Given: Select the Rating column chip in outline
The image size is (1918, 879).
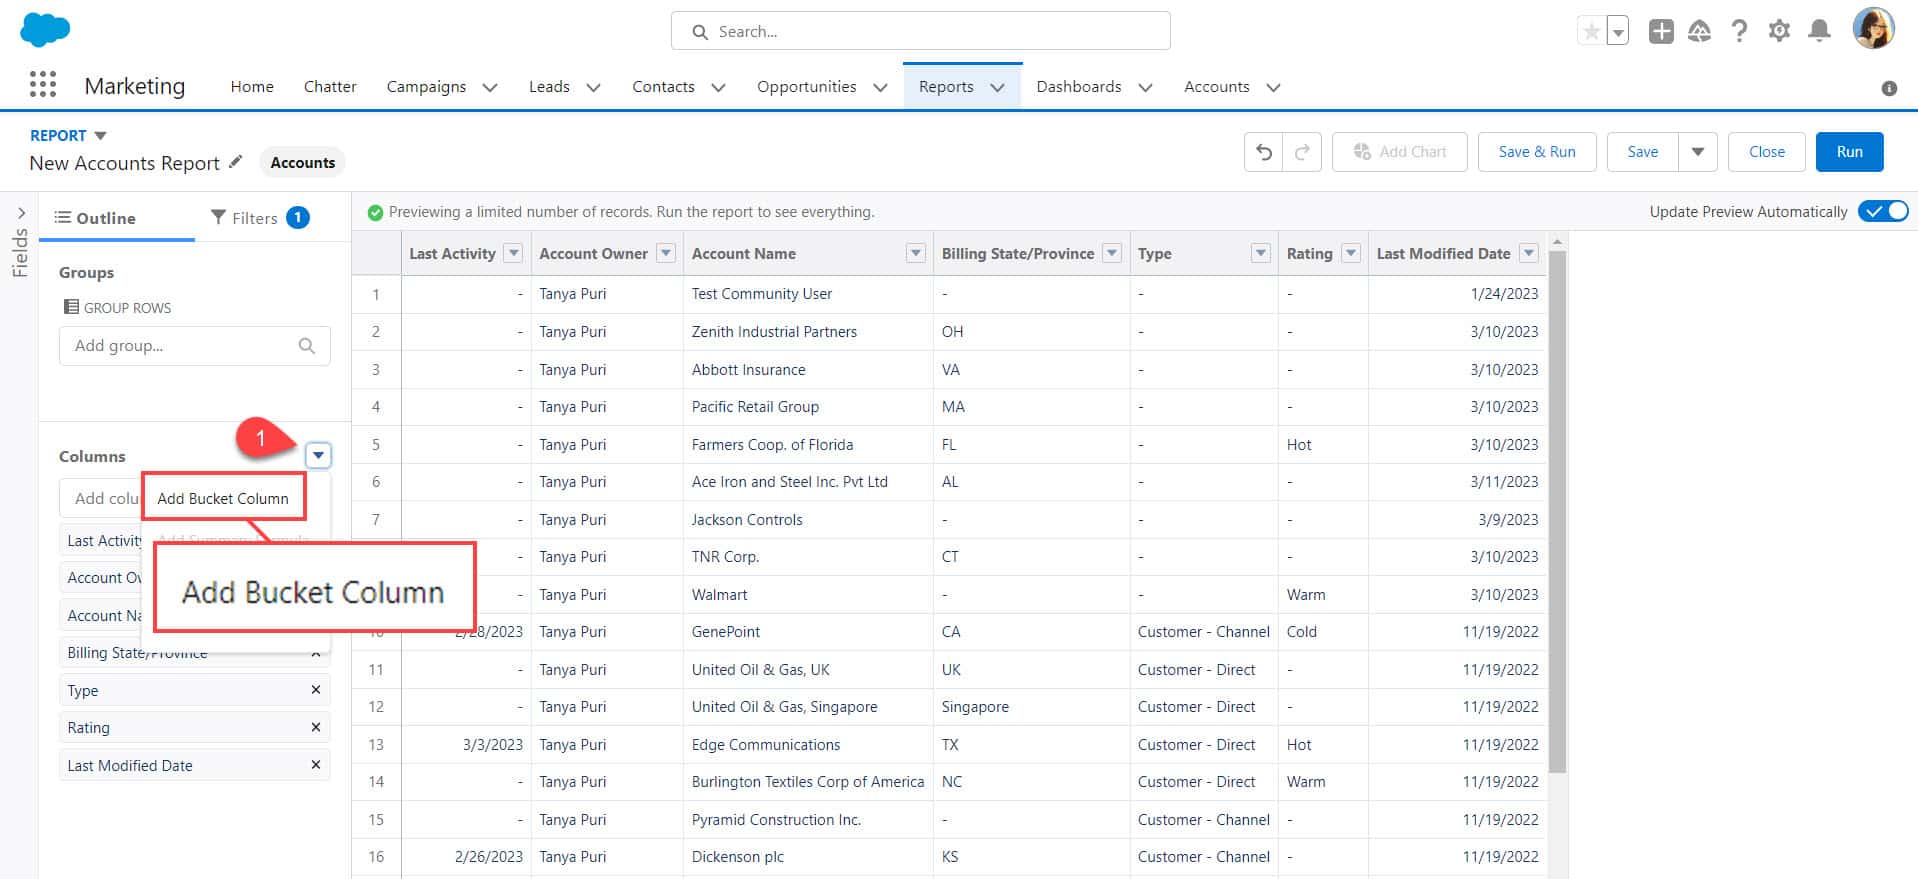Looking at the screenshot, I should coord(194,727).
